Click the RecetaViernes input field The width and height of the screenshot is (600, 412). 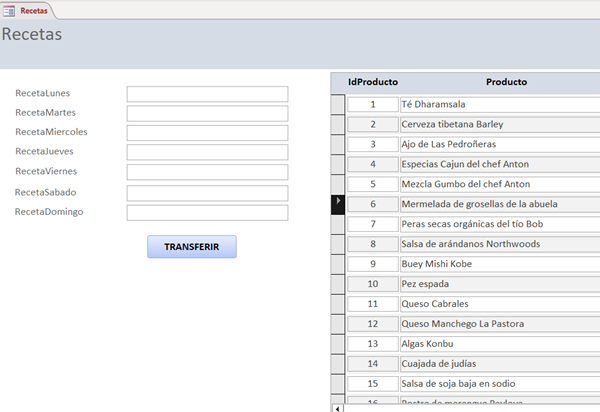207,173
